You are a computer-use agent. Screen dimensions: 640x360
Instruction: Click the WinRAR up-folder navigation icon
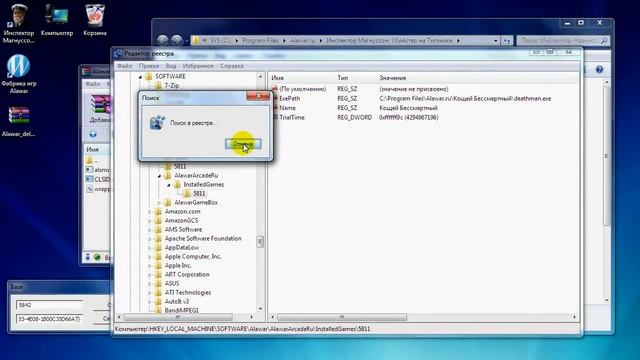click(x=93, y=134)
